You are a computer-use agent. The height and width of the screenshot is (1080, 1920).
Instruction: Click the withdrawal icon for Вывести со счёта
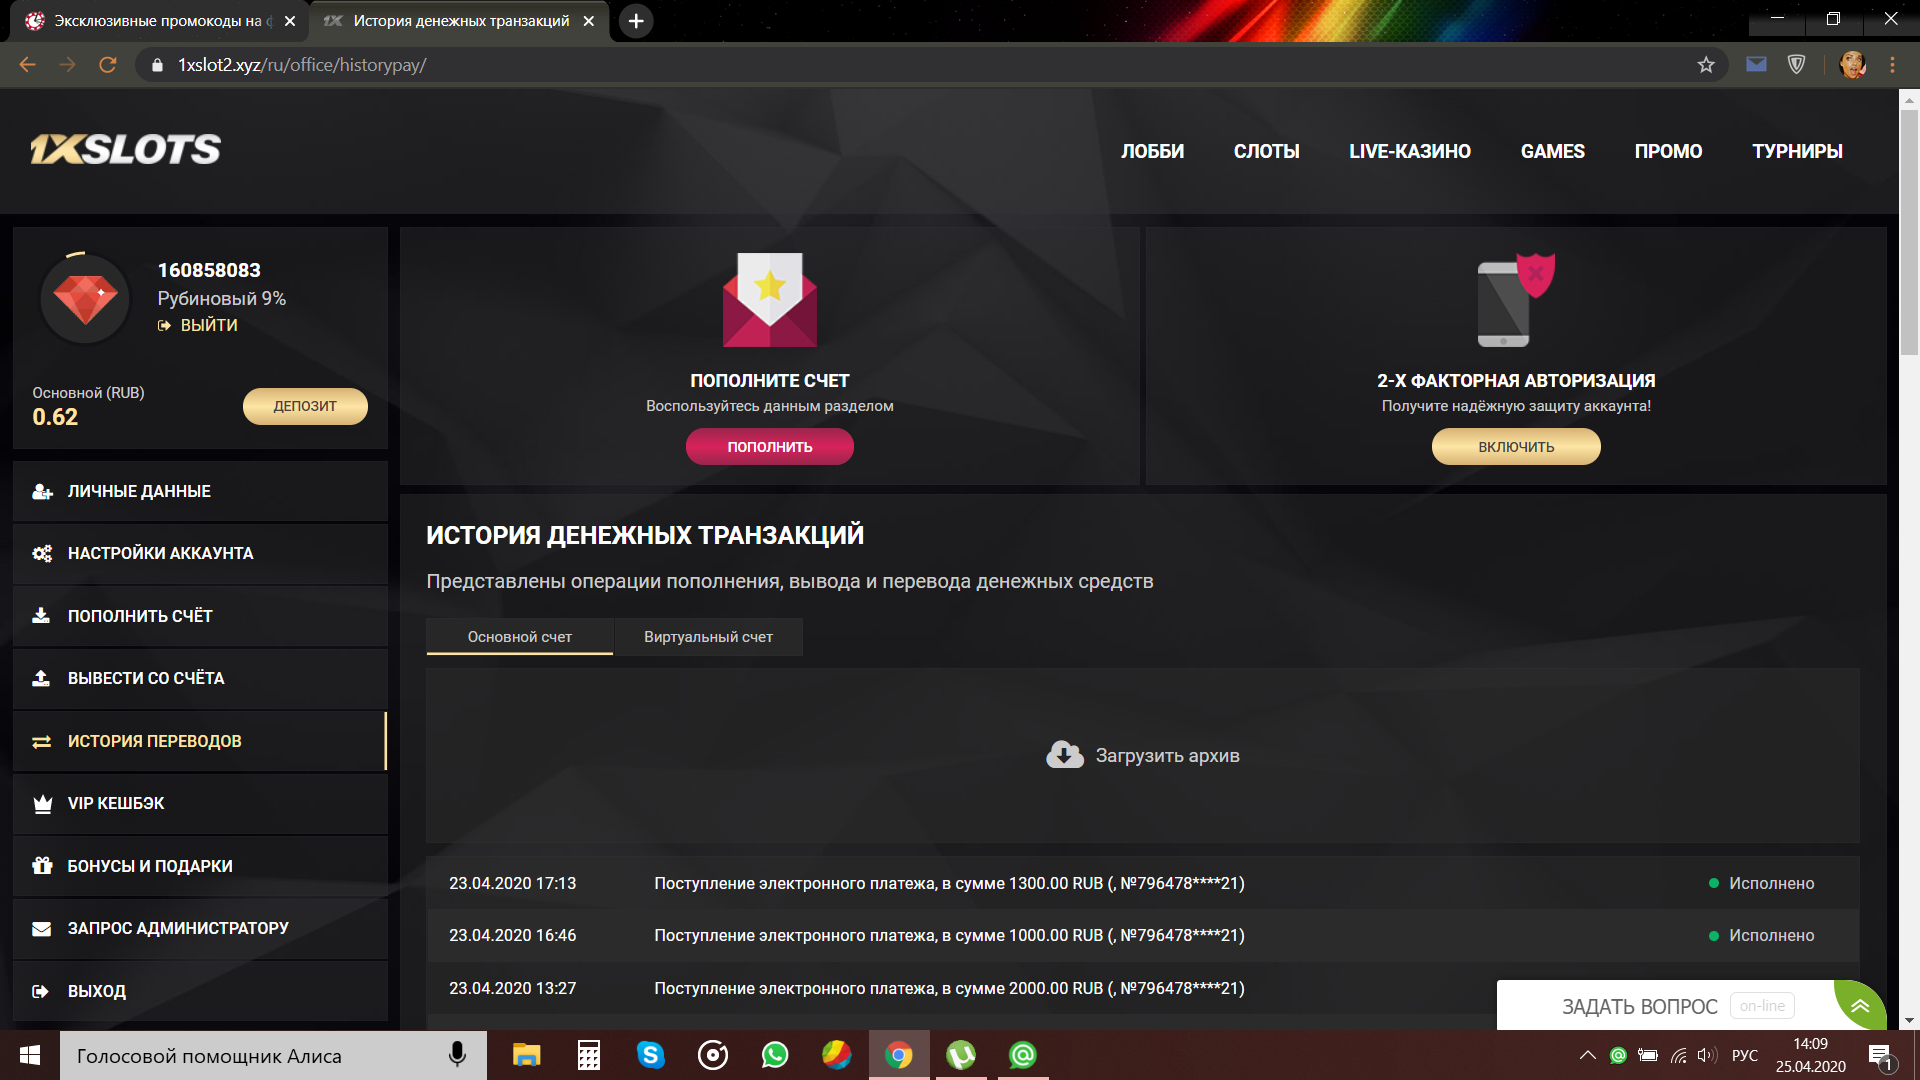tap(40, 678)
